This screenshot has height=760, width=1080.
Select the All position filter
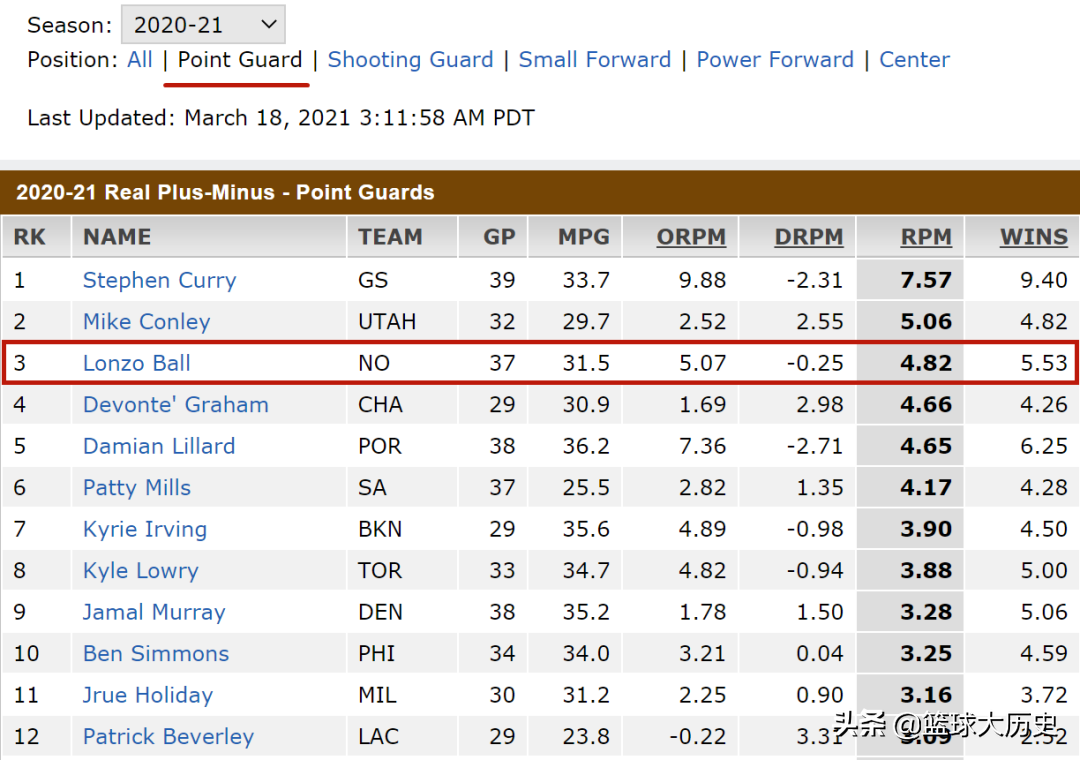point(140,60)
